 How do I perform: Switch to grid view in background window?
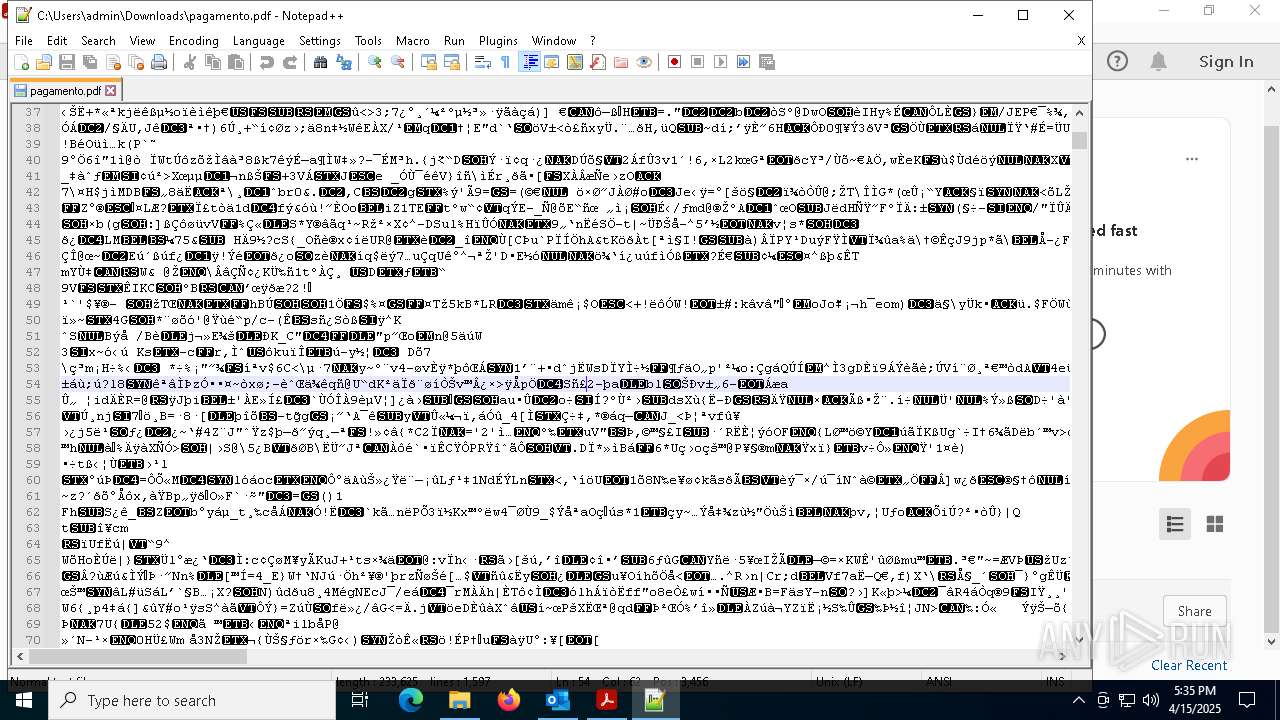1215,524
